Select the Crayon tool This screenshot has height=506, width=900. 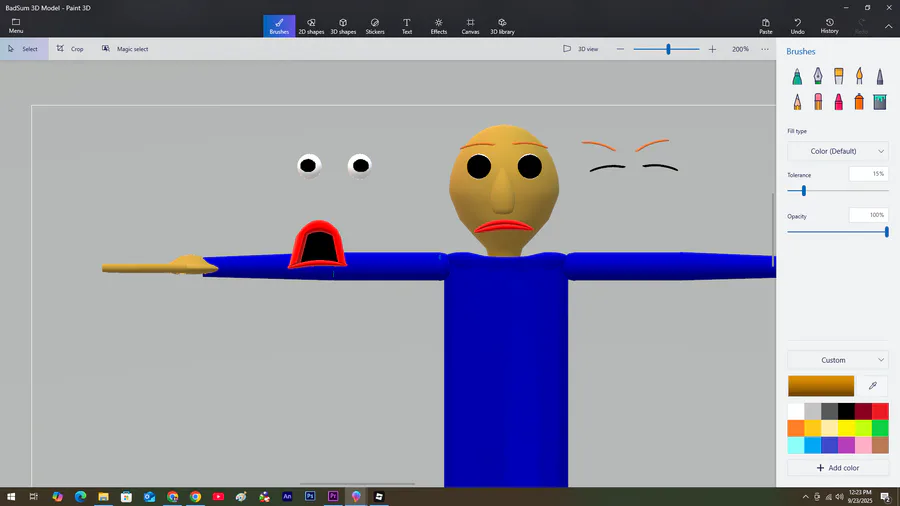(x=839, y=102)
